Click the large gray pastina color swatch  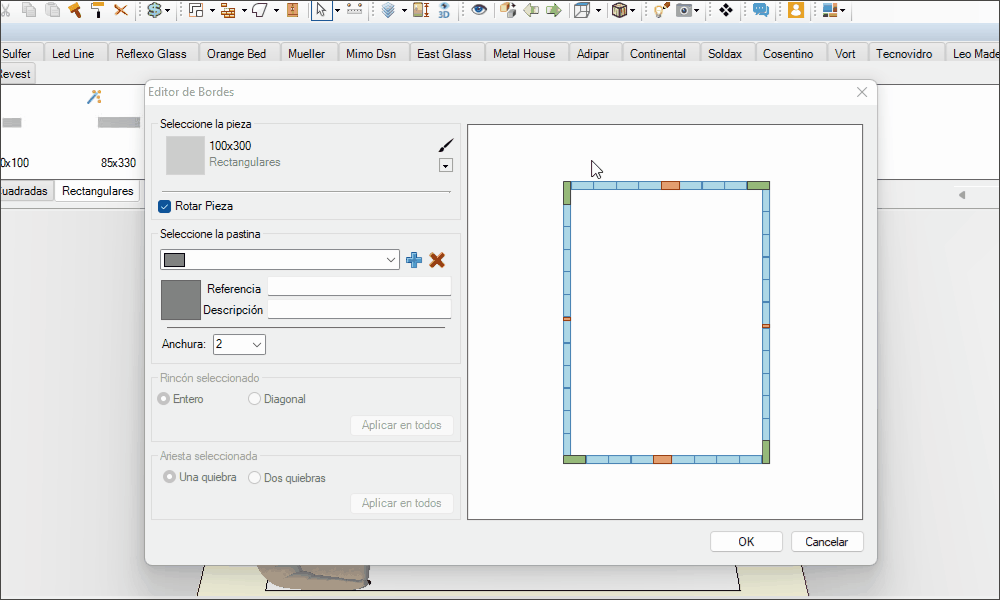[x=180, y=300]
